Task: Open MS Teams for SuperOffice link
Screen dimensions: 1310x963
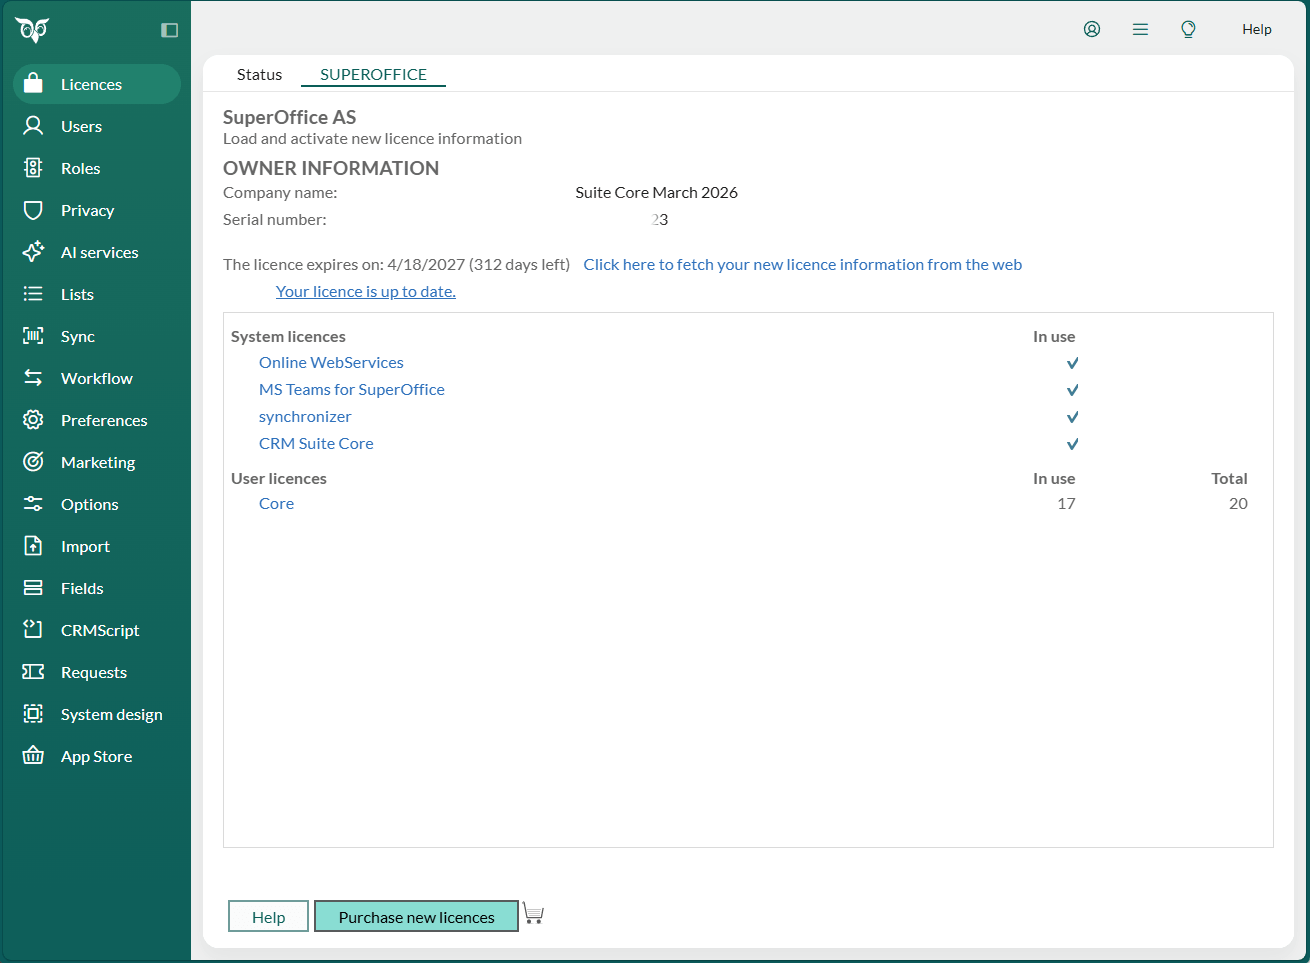Action: pos(351,389)
